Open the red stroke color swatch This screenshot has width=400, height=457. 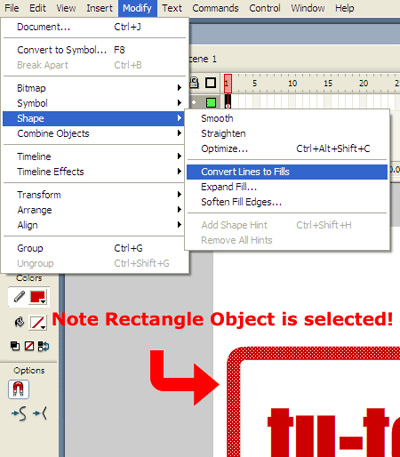pos(38,297)
